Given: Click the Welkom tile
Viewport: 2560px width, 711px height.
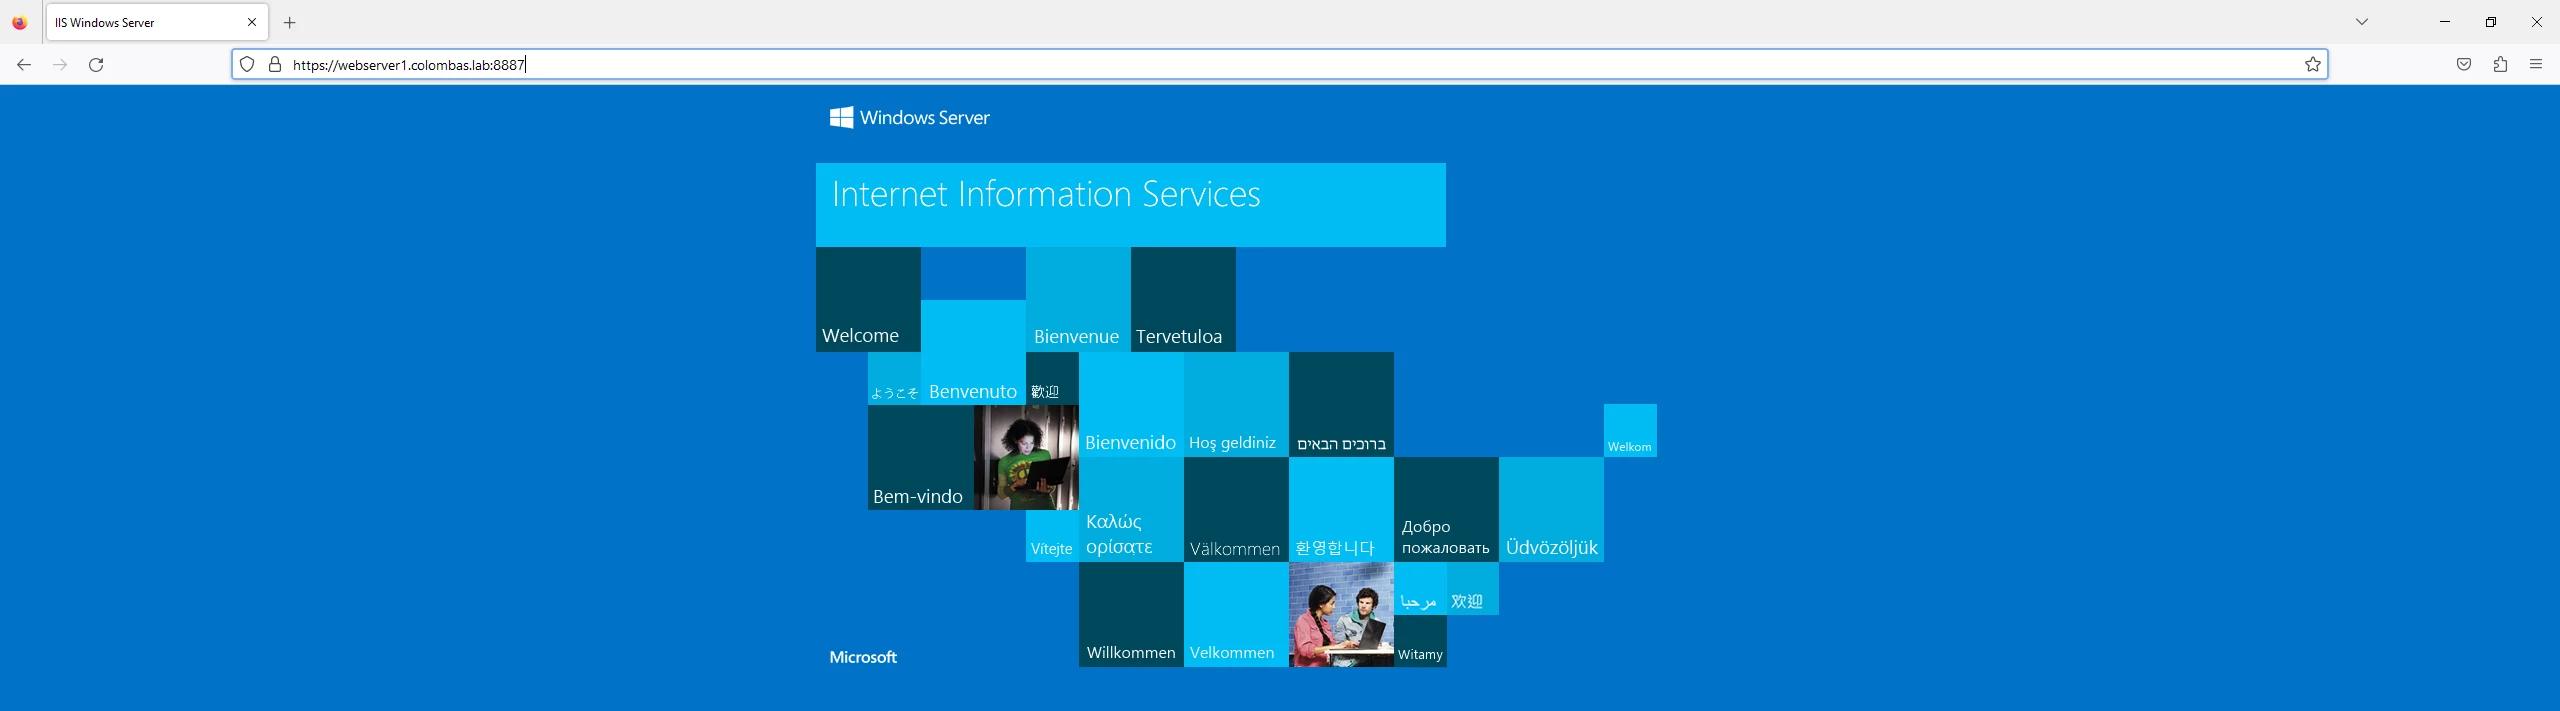Looking at the screenshot, I should point(1630,431).
